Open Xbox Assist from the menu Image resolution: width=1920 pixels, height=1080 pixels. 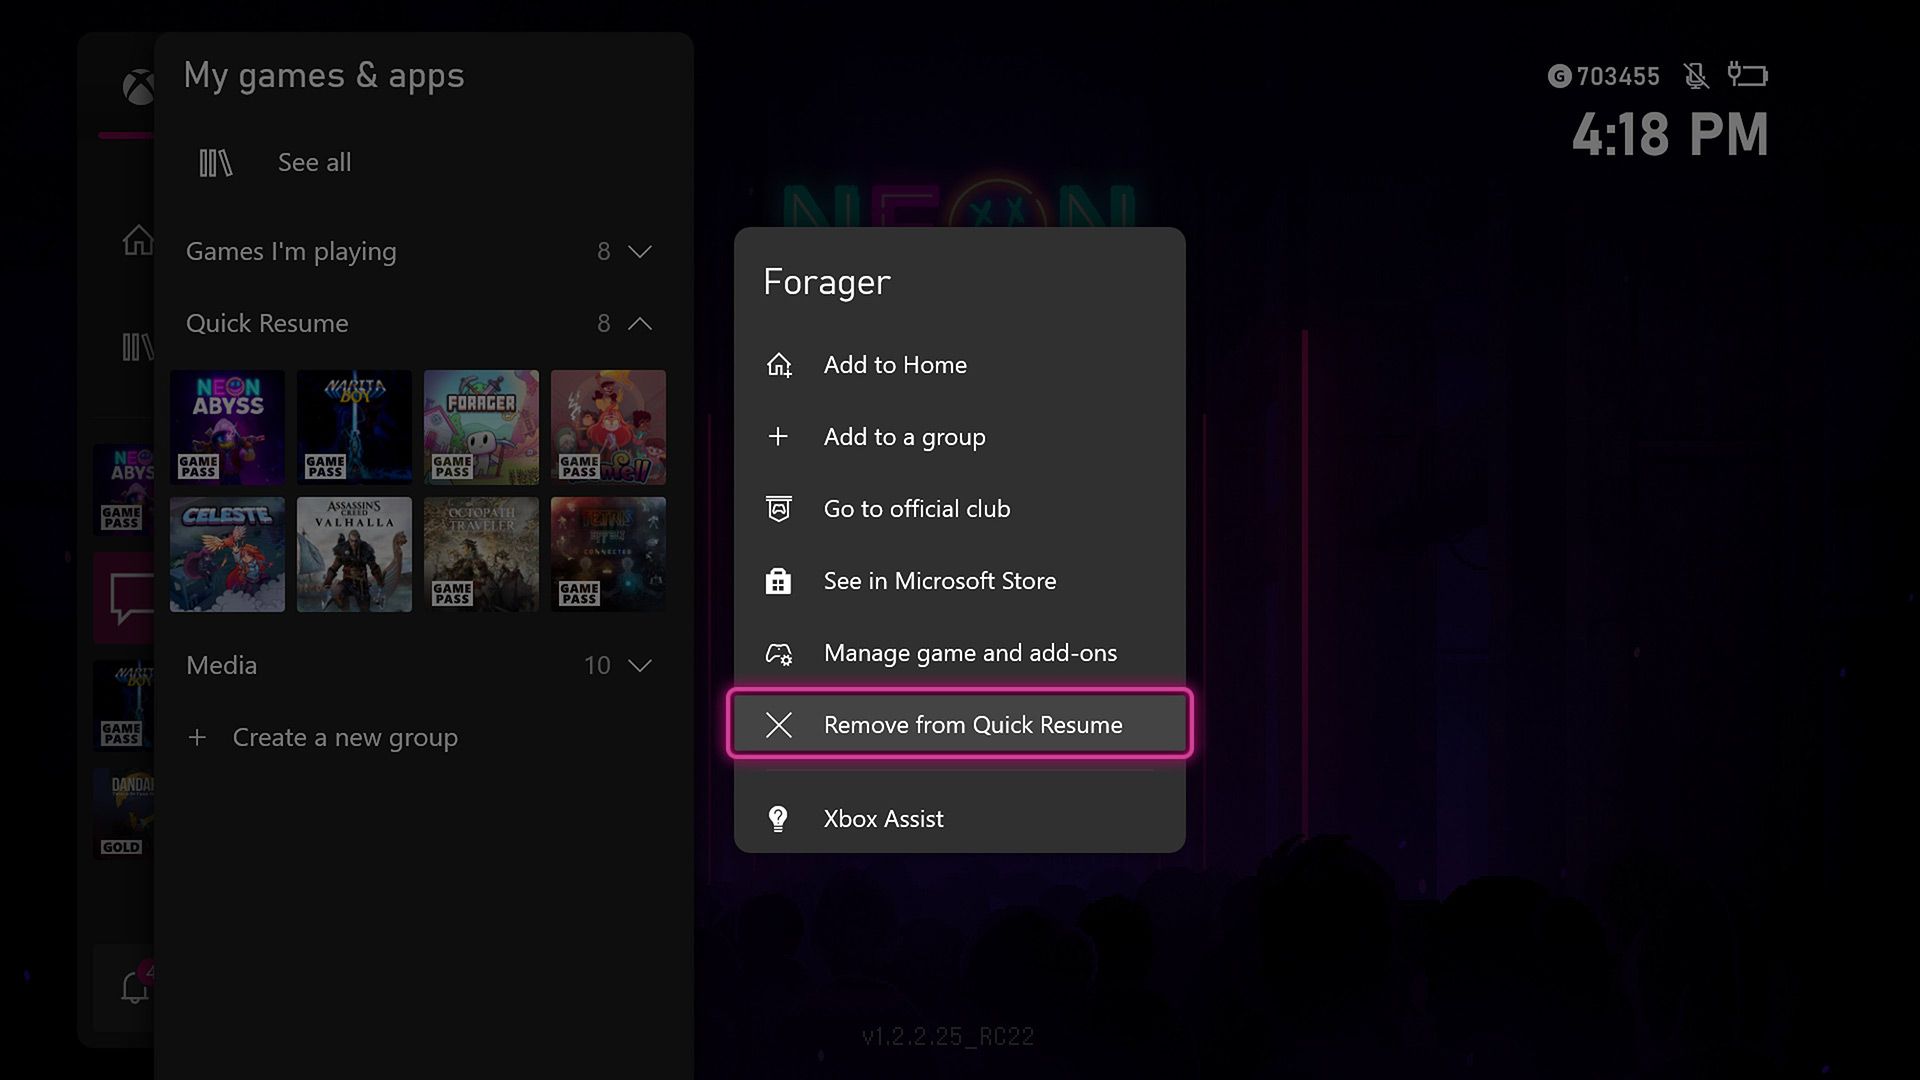(960, 819)
